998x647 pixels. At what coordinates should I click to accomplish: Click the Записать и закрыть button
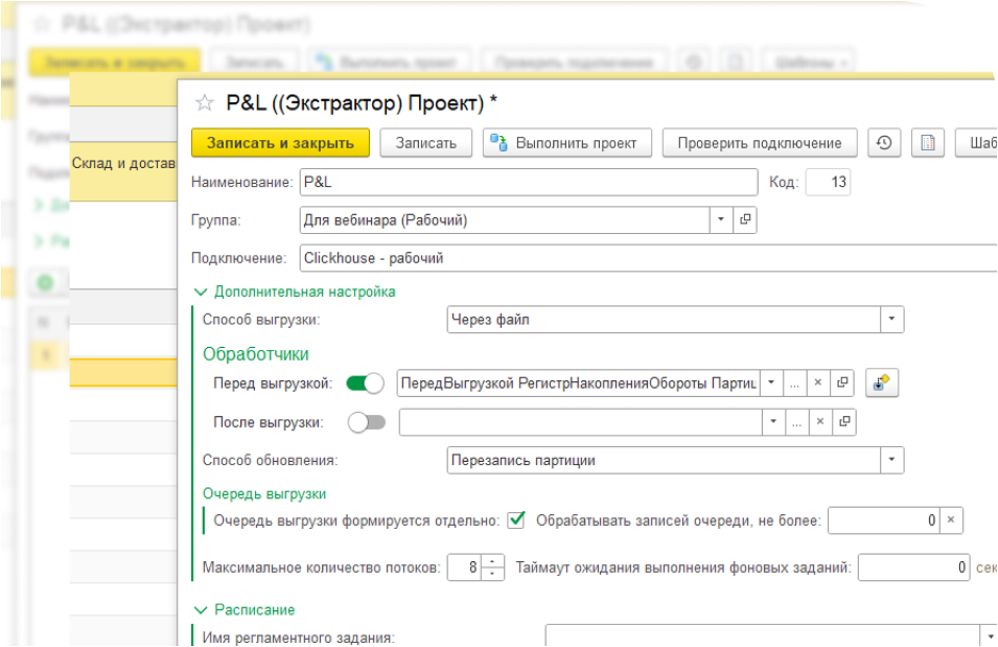point(280,143)
